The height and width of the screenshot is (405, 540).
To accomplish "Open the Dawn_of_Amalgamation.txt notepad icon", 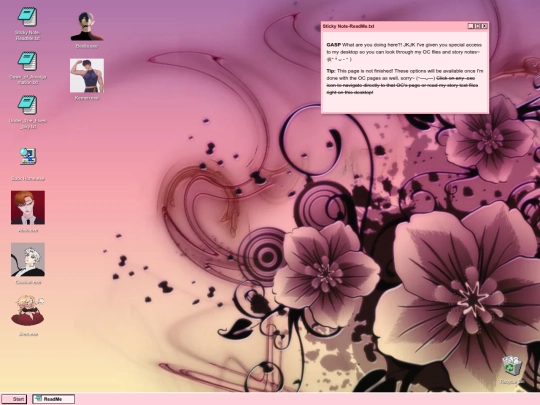I will 28,61.
